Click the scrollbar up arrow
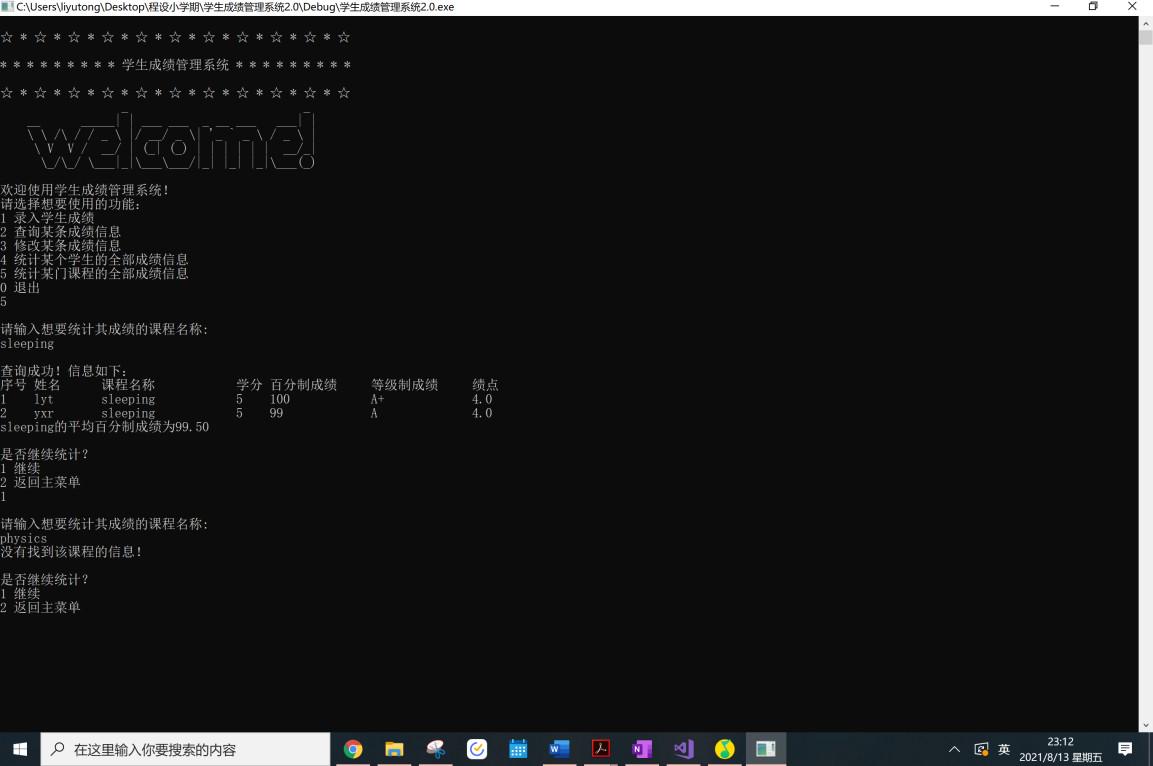 (1146, 23)
